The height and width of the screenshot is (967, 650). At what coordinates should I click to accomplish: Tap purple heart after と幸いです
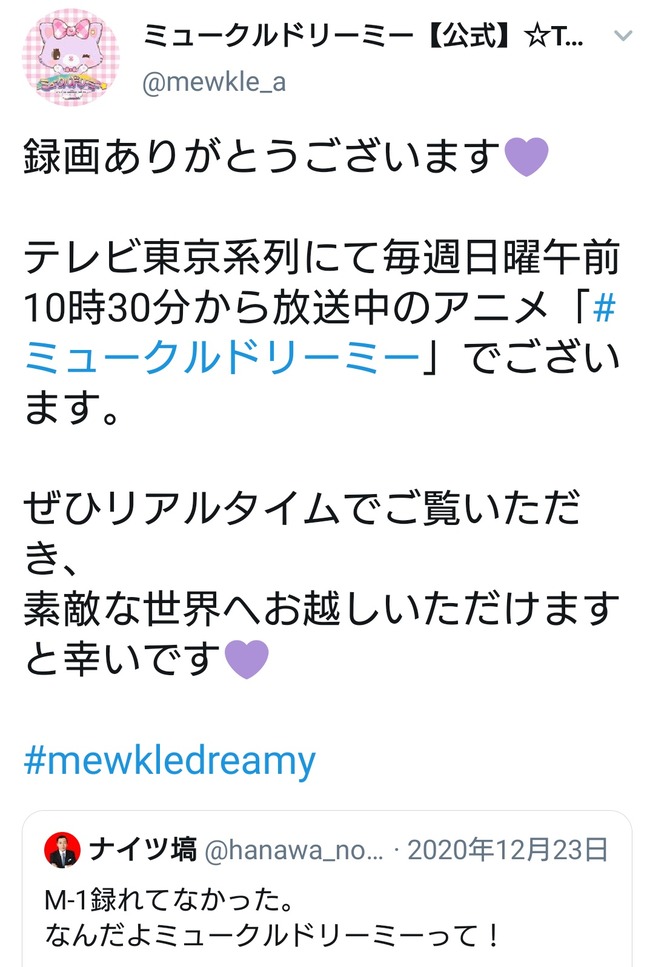pos(247,659)
